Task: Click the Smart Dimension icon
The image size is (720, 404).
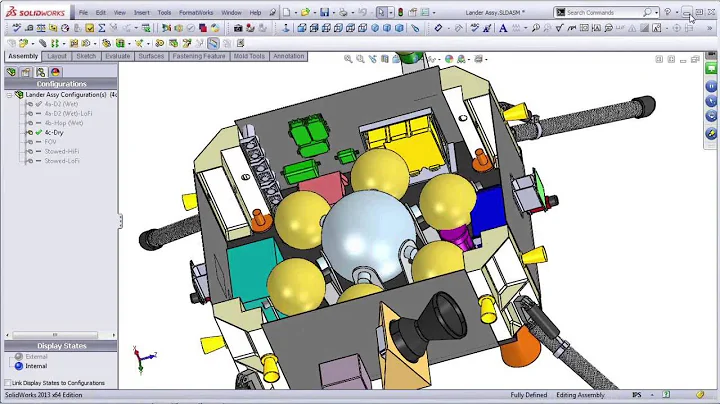Action: (x=438, y=28)
